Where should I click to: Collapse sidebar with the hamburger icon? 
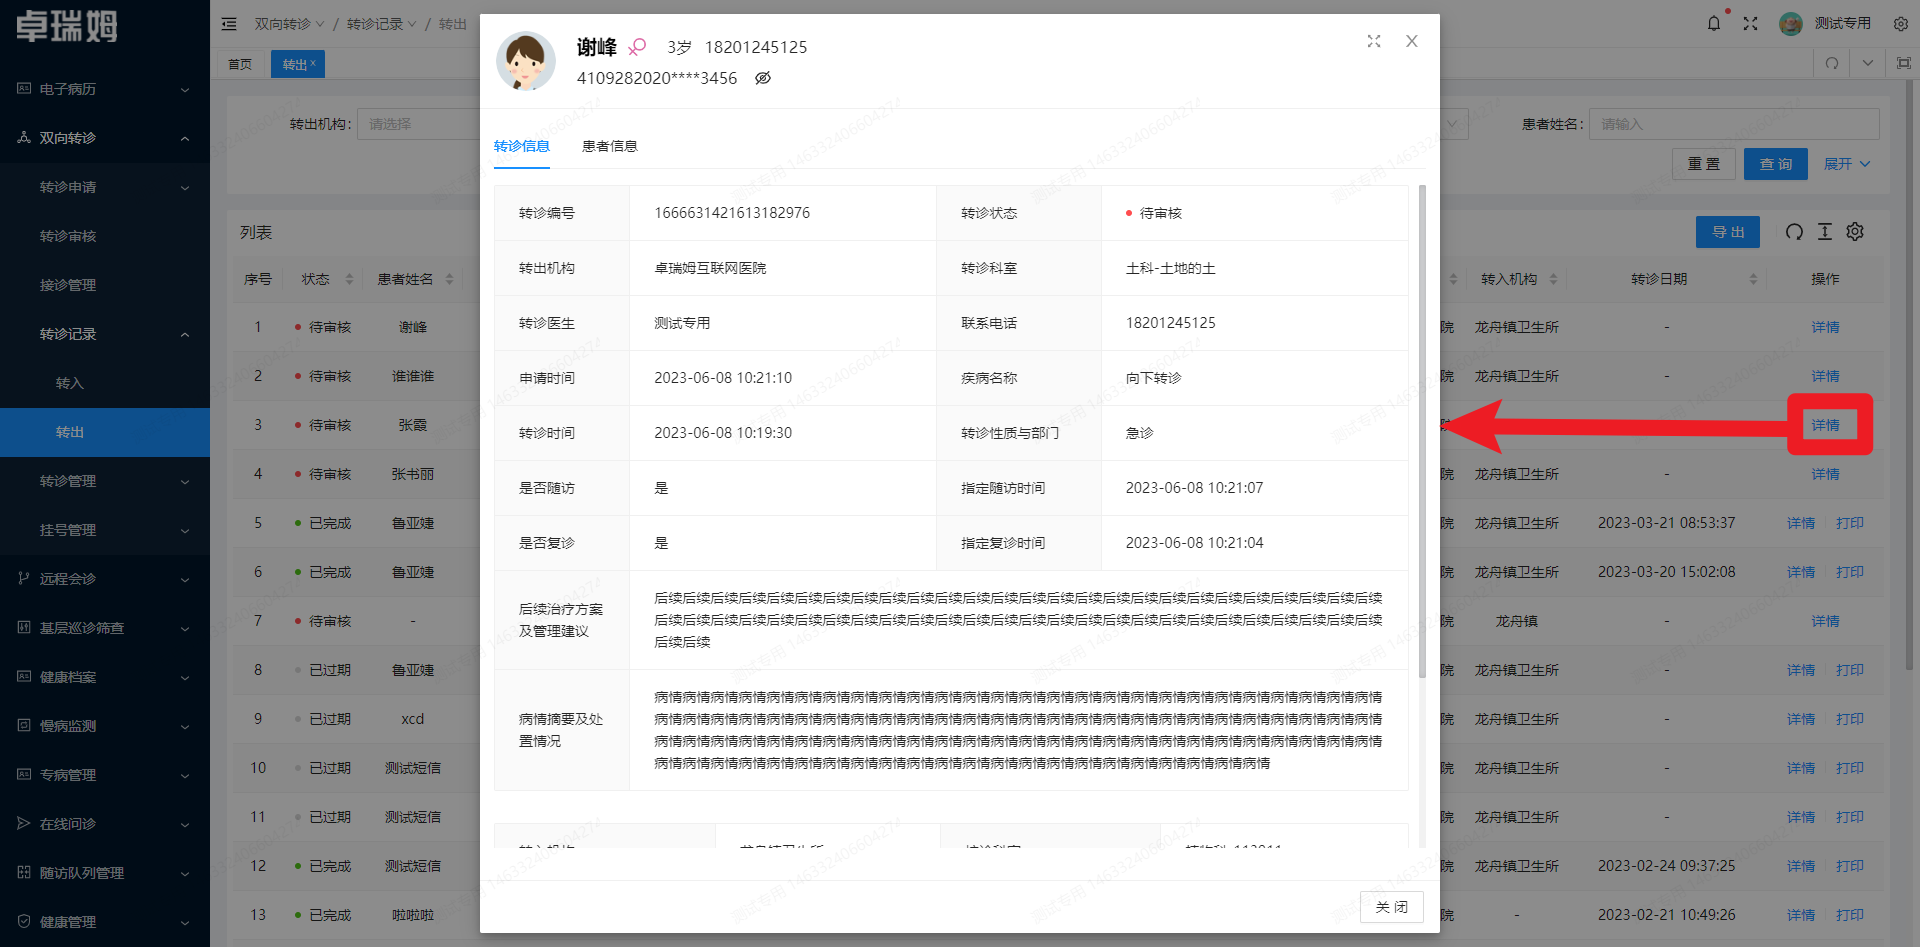[x=229, y=23]
